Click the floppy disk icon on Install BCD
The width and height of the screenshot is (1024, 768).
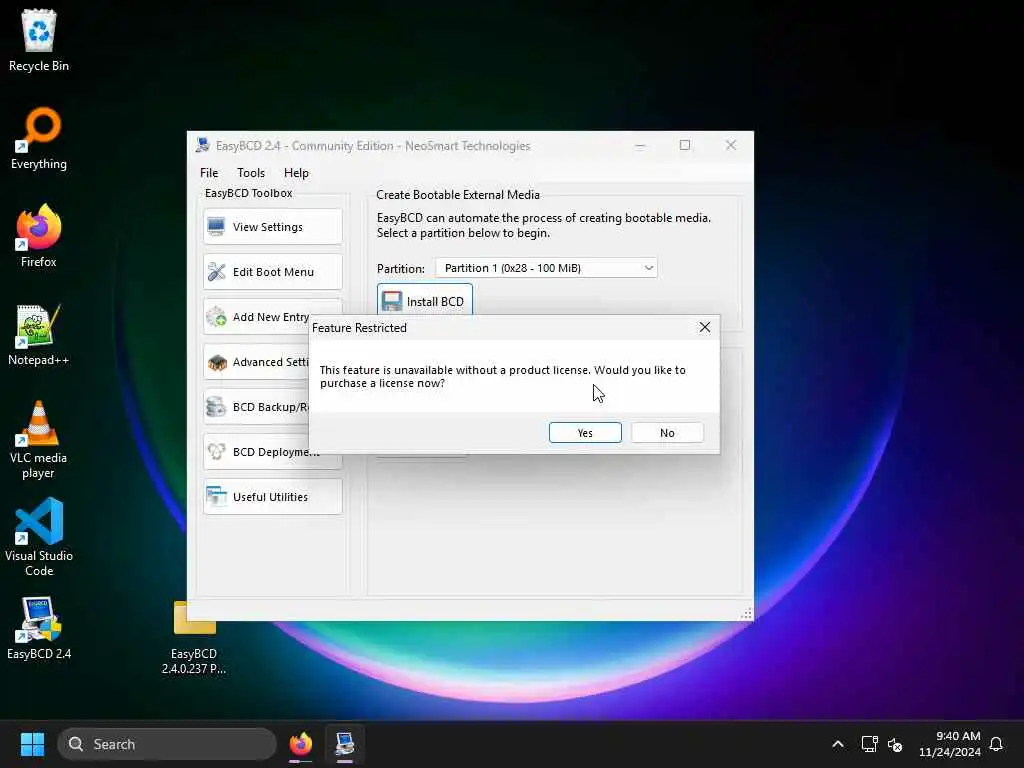click(x=392, y=301)
